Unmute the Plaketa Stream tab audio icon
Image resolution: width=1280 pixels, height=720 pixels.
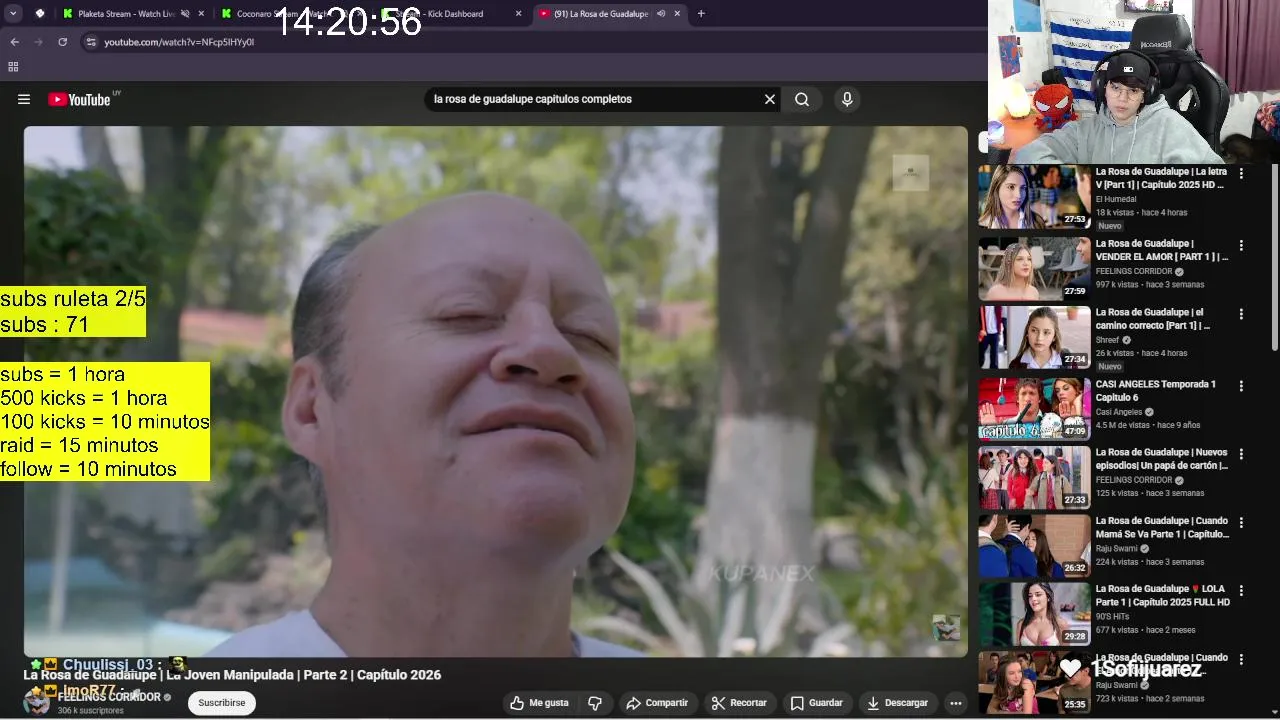185,14
